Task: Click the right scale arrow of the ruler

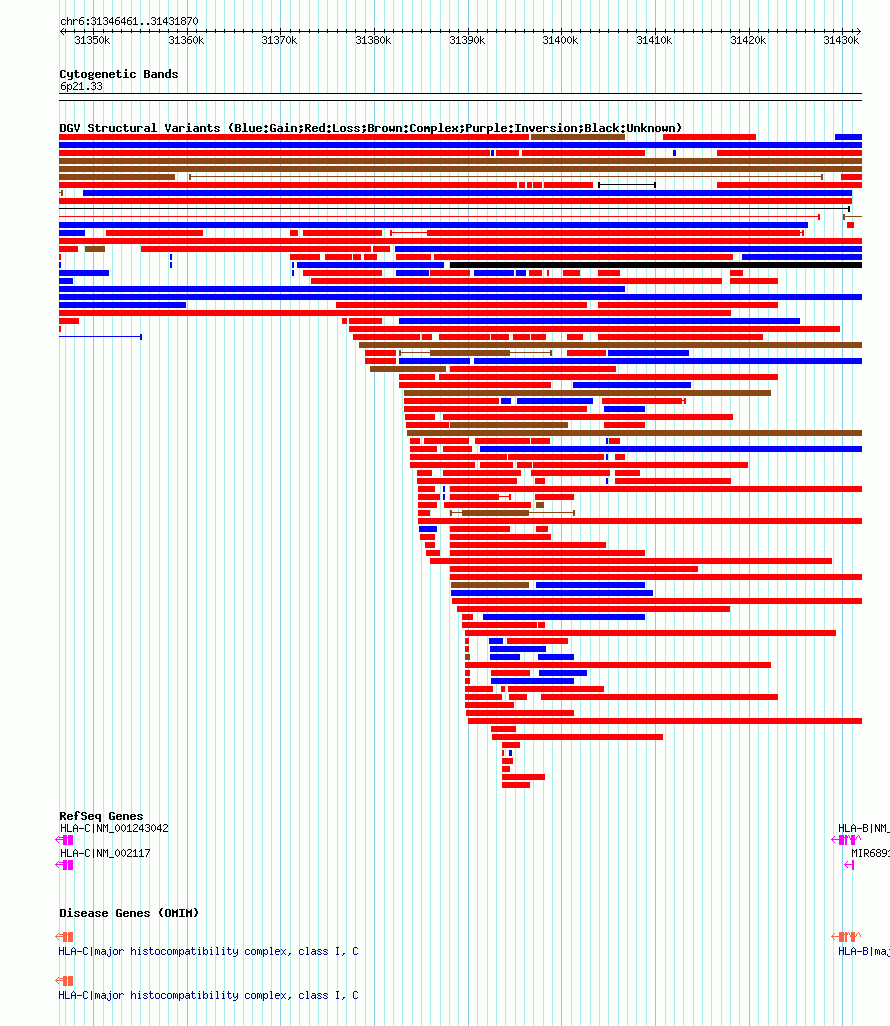Action: (859, 31)
